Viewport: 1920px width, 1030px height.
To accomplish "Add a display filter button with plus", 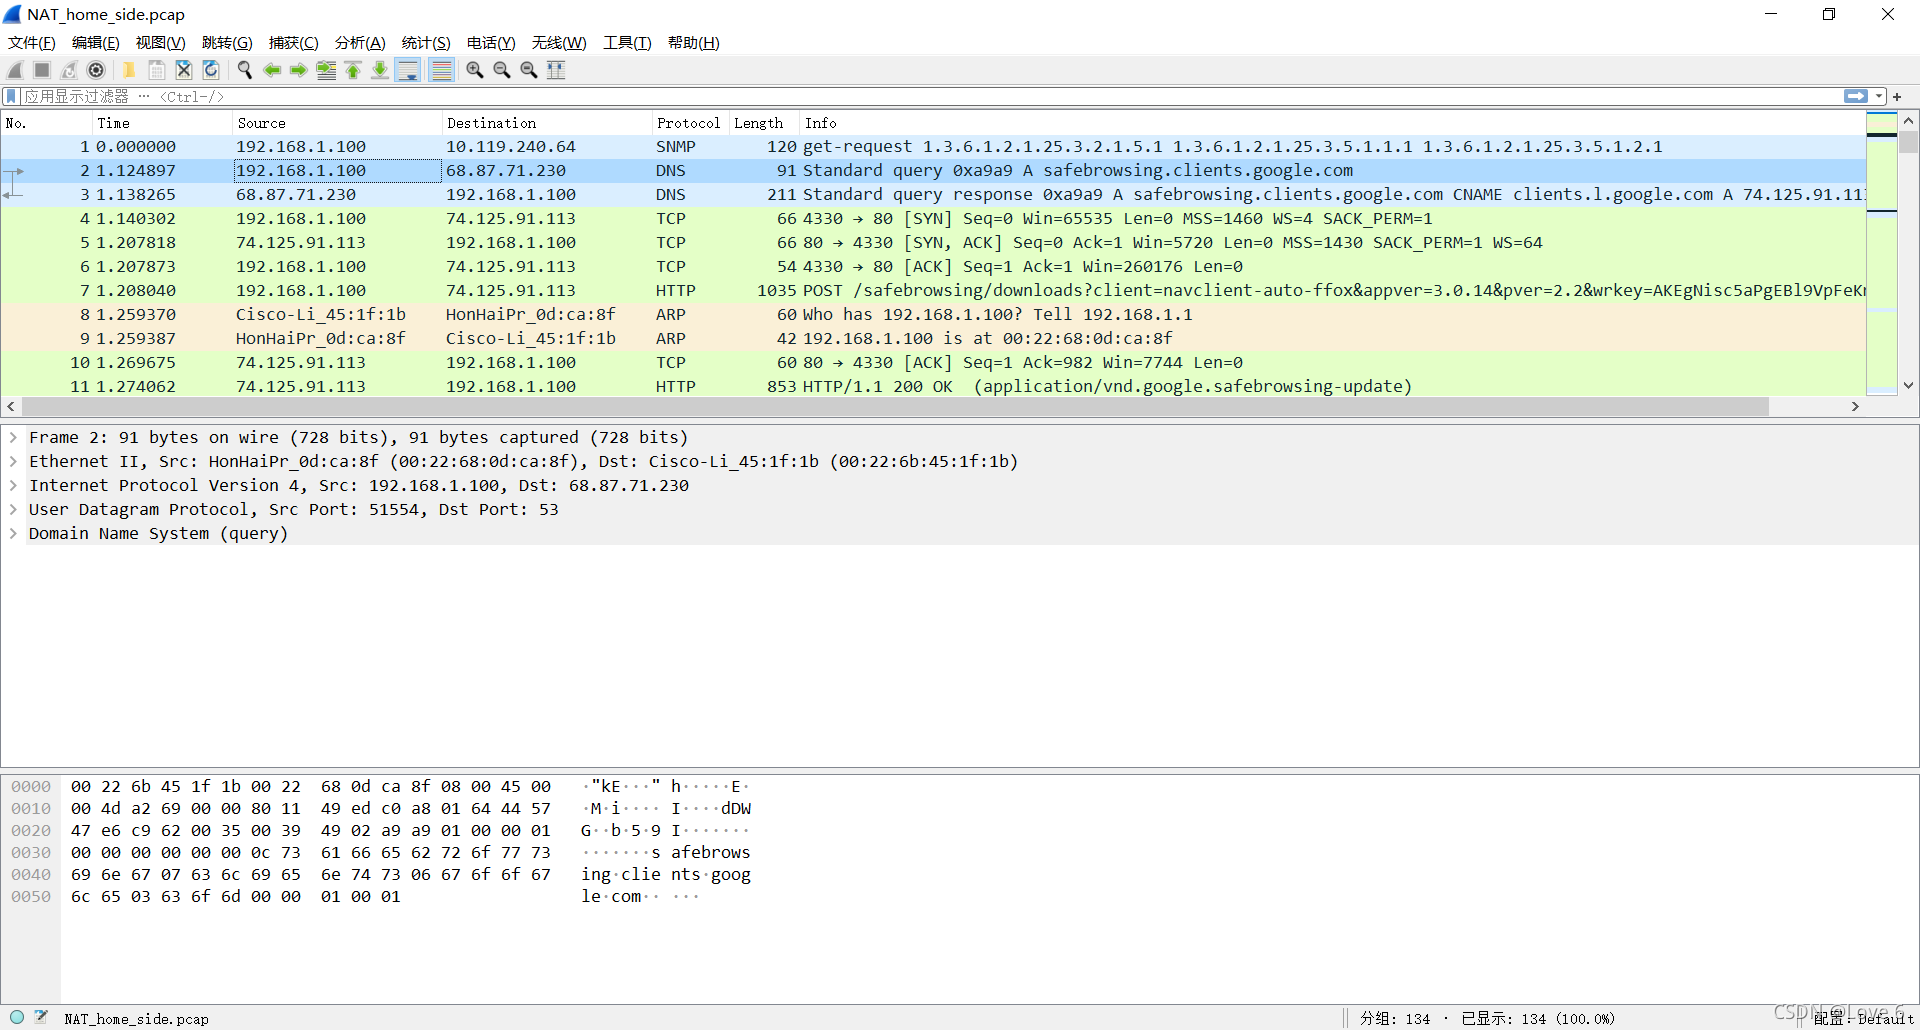I will 1897,96.
